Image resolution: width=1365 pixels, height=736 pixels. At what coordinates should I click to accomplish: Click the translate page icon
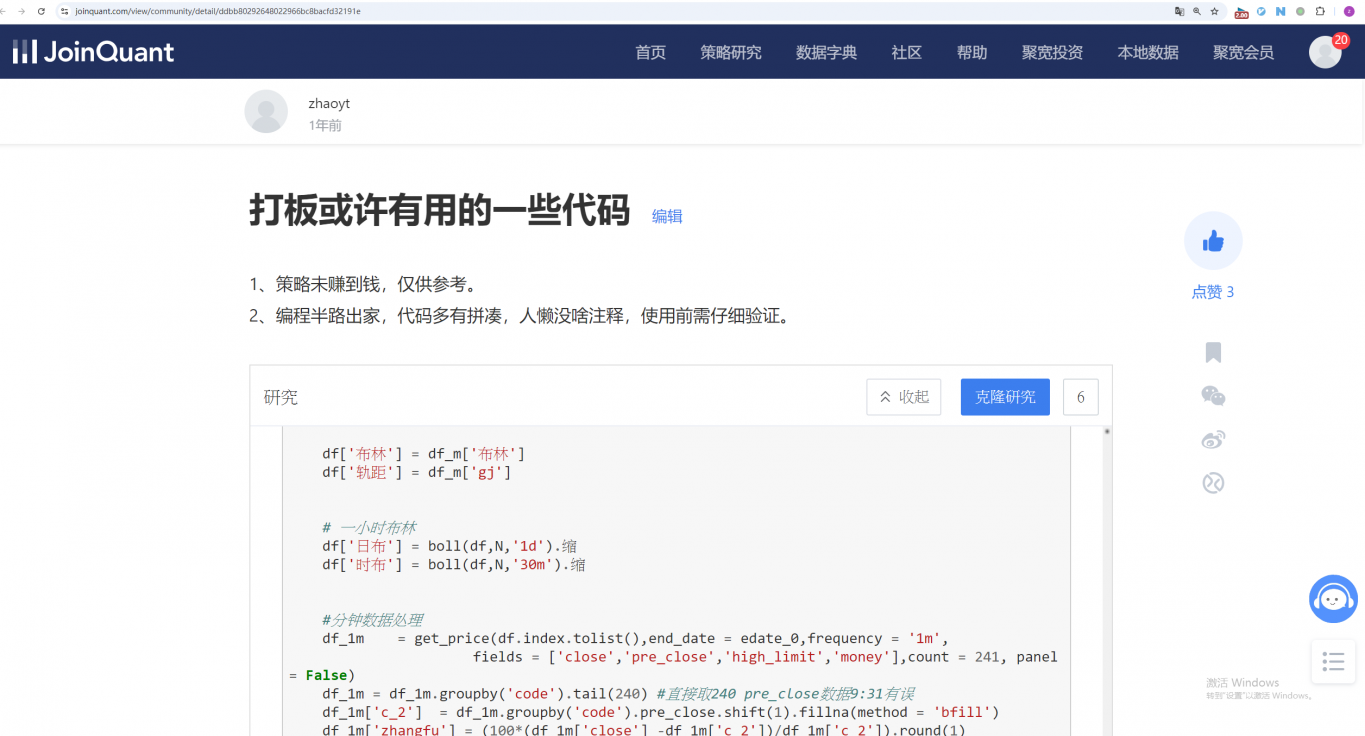tap(1179, 11)
